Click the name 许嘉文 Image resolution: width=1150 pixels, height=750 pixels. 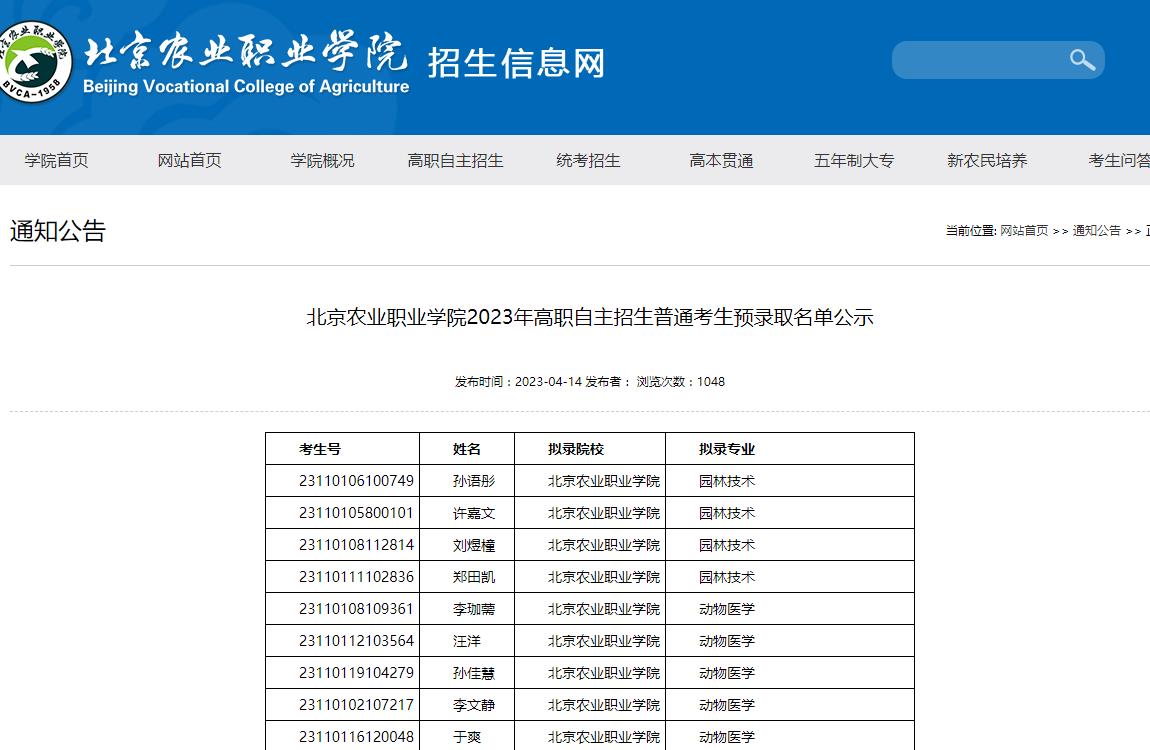click(x=474, y=513)
